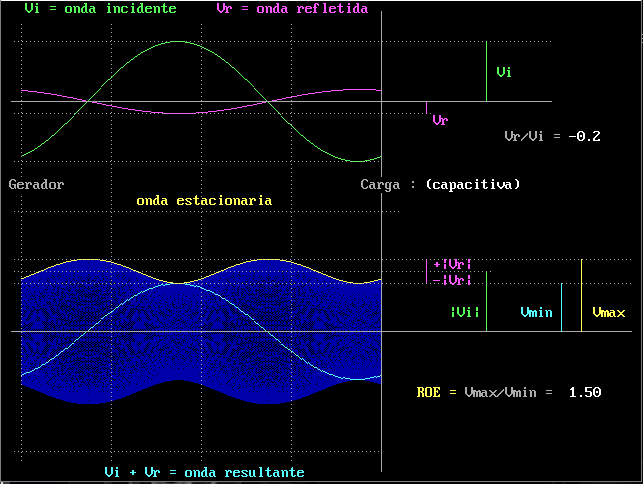Click the cyan Vmin vertical bar label
Viewport: 643px width, 484px height.
(536, 313)
